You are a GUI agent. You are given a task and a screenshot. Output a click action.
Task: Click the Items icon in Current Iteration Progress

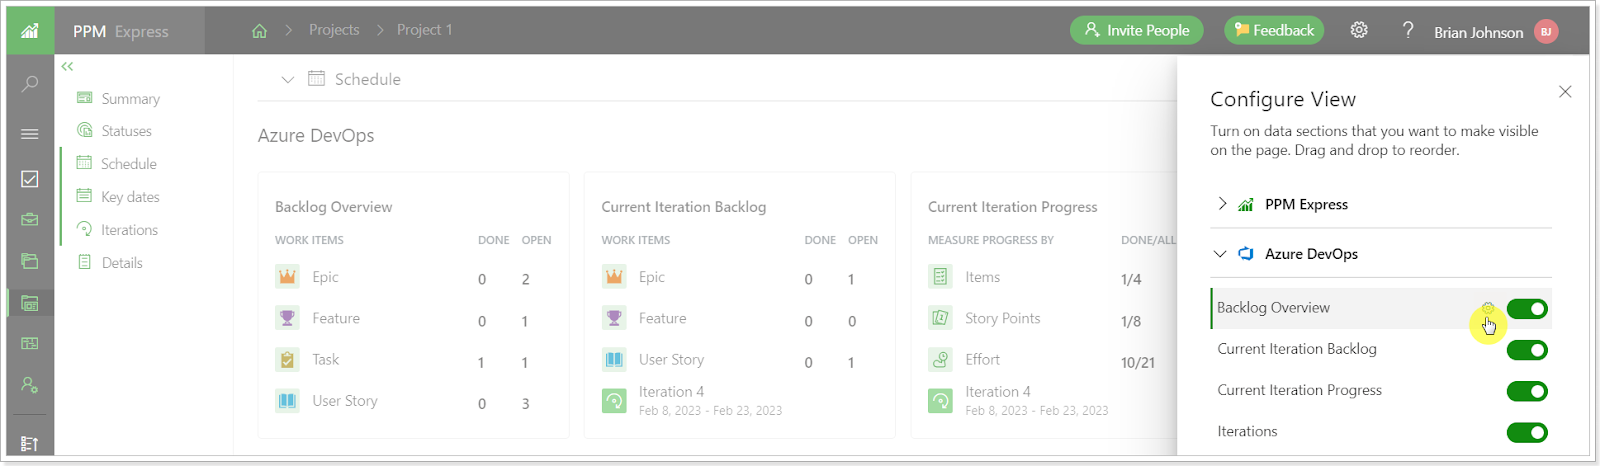click(x=940, y=277)
